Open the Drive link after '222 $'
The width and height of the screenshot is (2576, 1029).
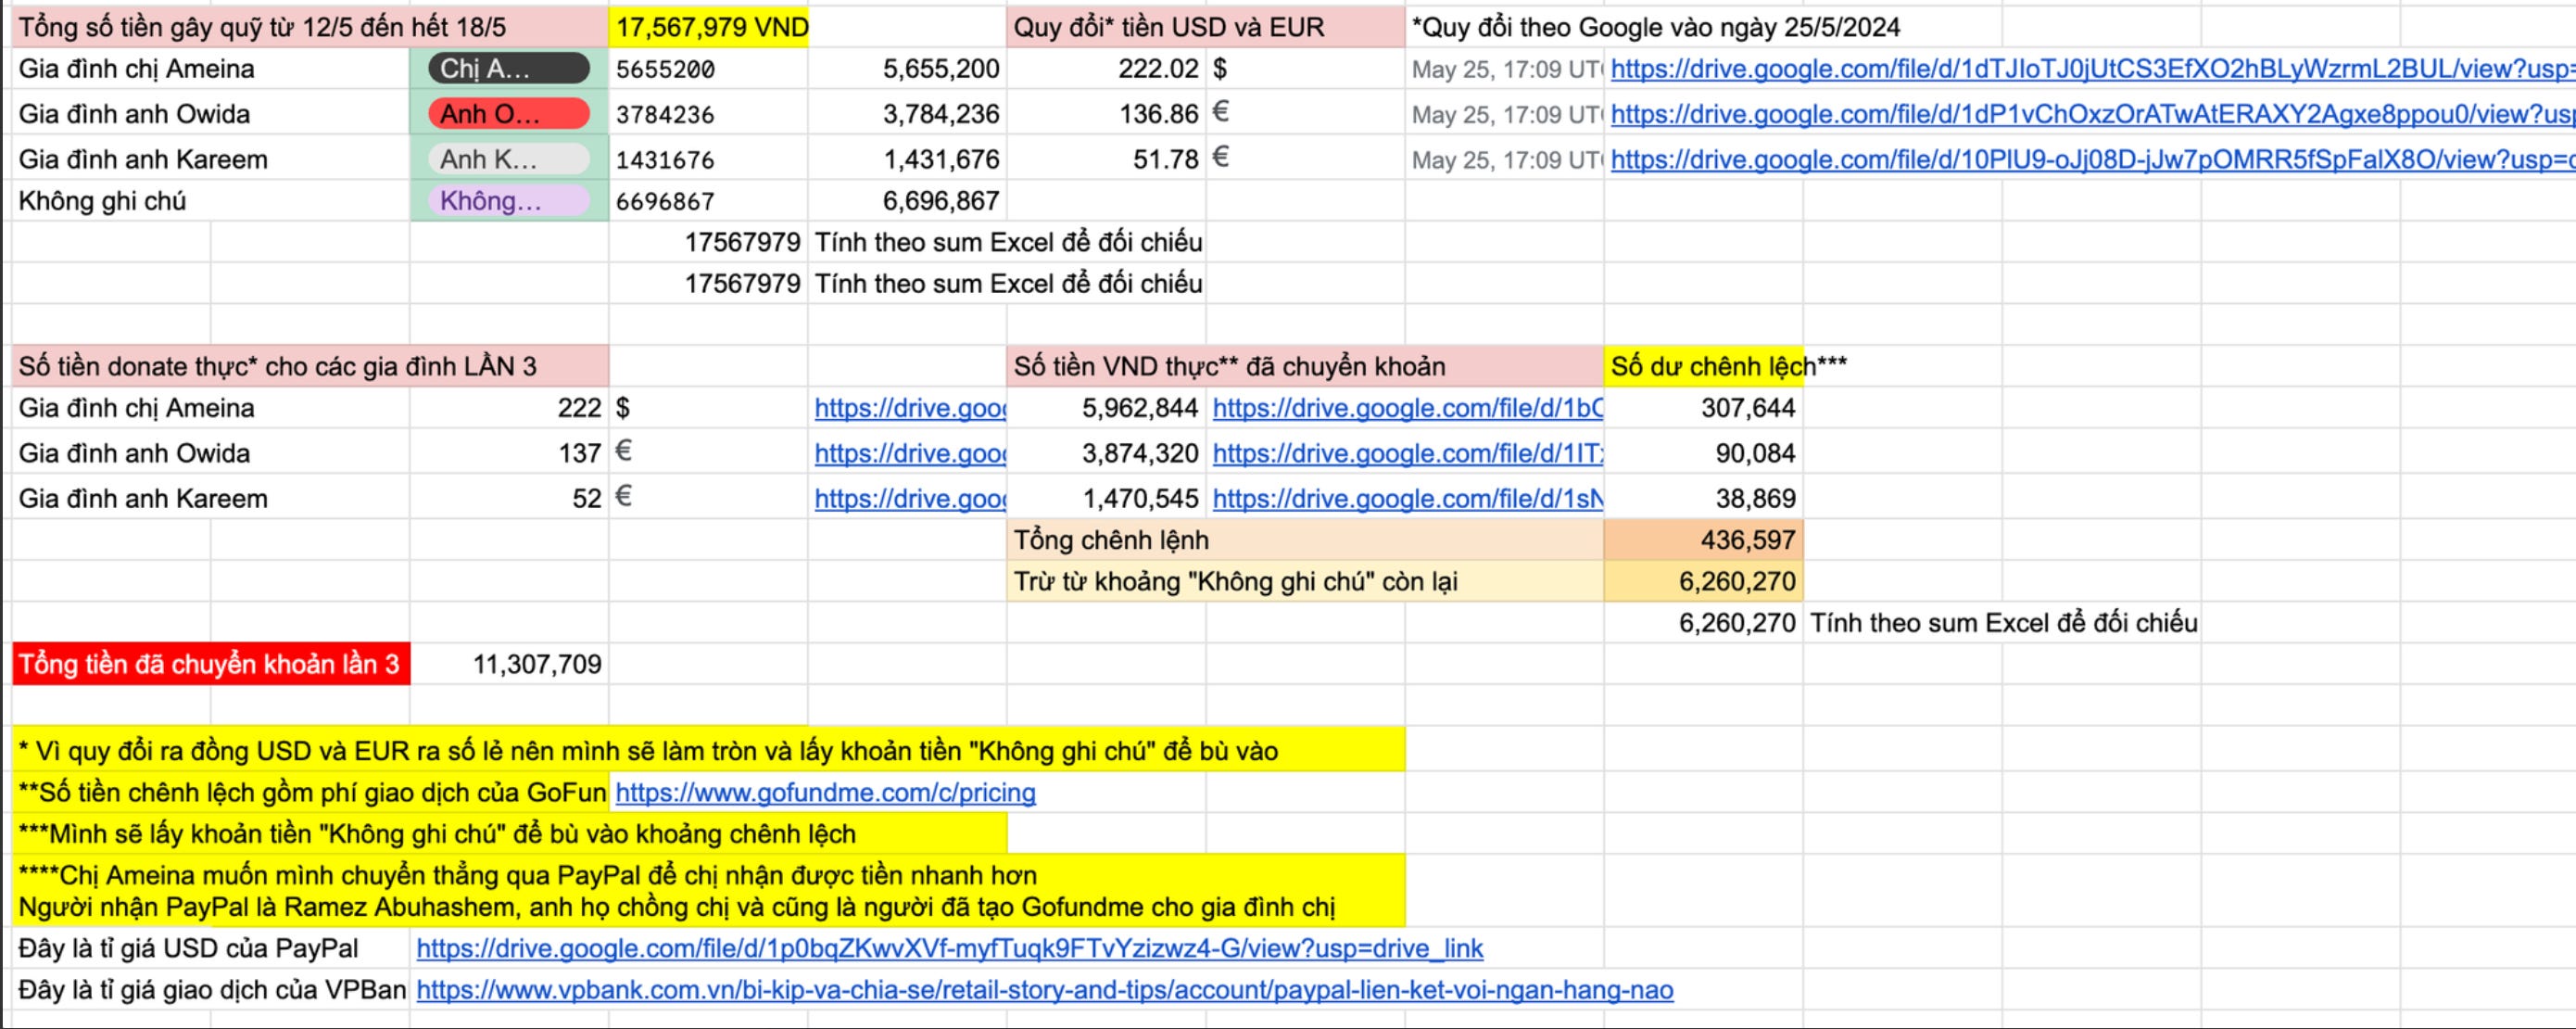click(909, 408)
